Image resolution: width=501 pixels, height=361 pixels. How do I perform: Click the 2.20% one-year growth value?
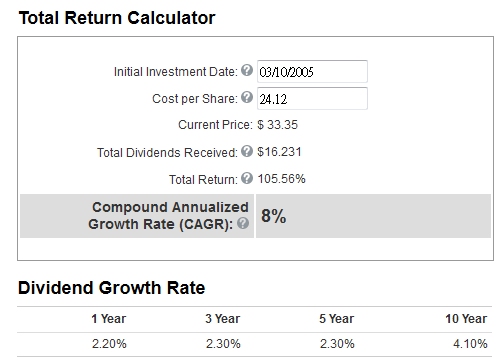click(x=109, y=344)
